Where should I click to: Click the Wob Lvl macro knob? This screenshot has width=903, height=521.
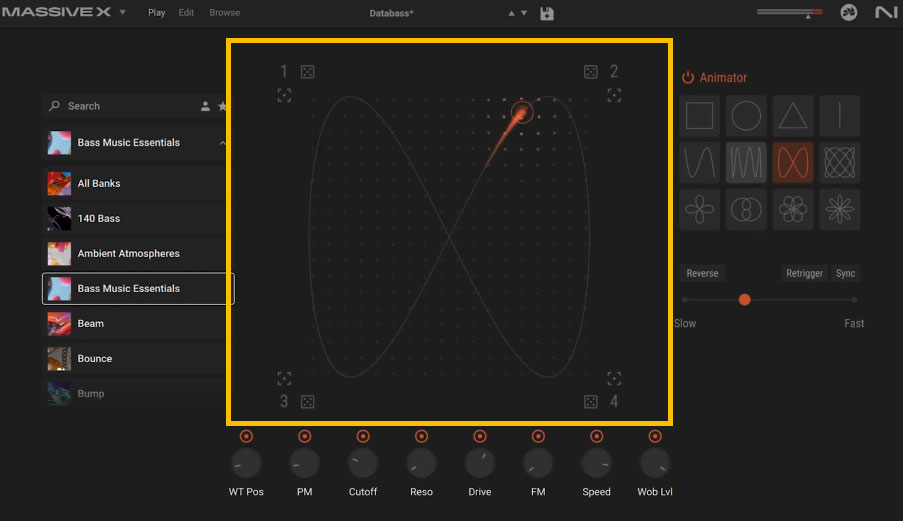point(655,463)
